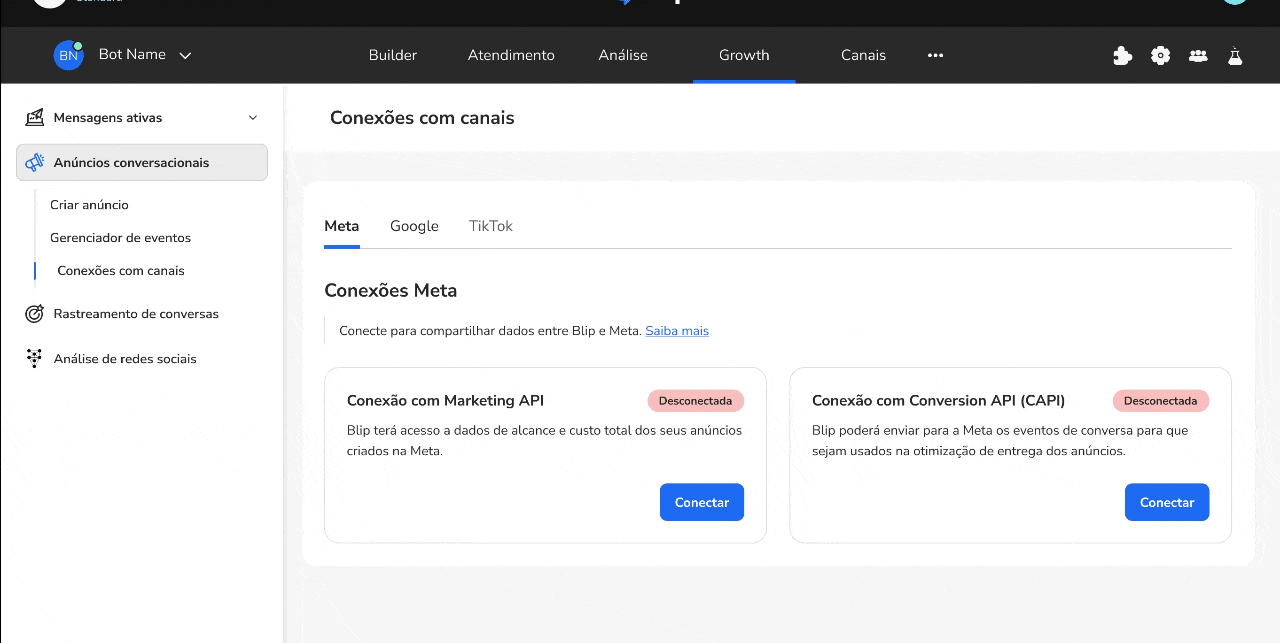Click the BN bot avatar
The image size is (1280, 643).
(x=68, y=55)
